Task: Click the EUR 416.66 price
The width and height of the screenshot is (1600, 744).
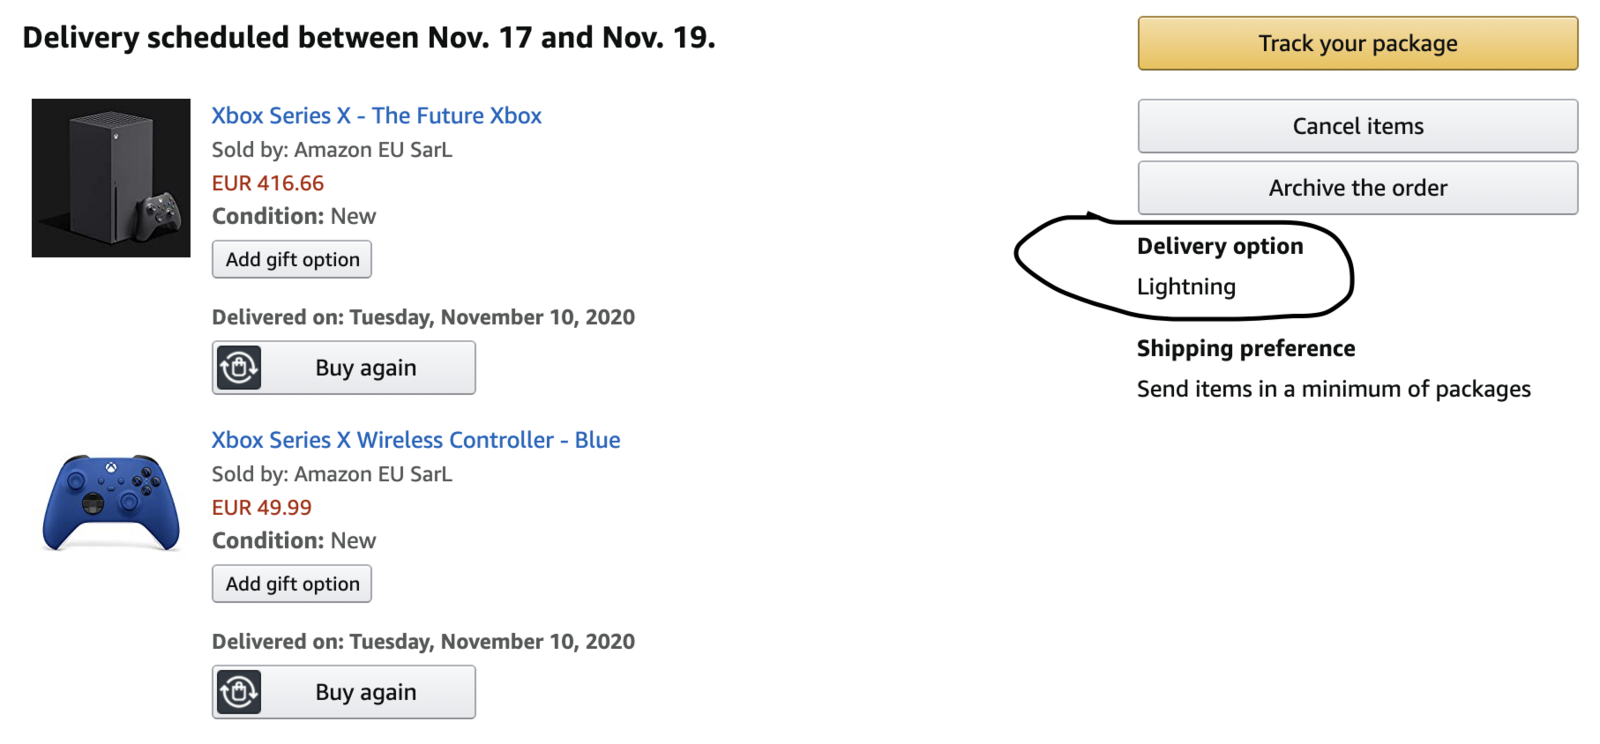Action: (x=268, y=183)
